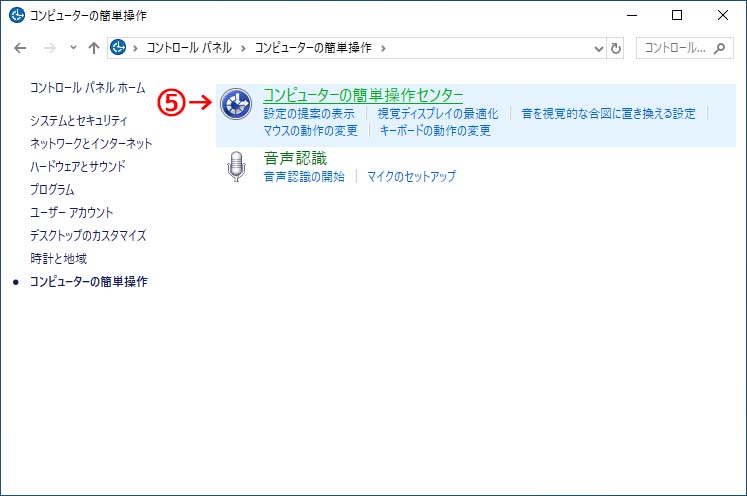
Task: Click the control panel icon in address bar
Action: 120,47
